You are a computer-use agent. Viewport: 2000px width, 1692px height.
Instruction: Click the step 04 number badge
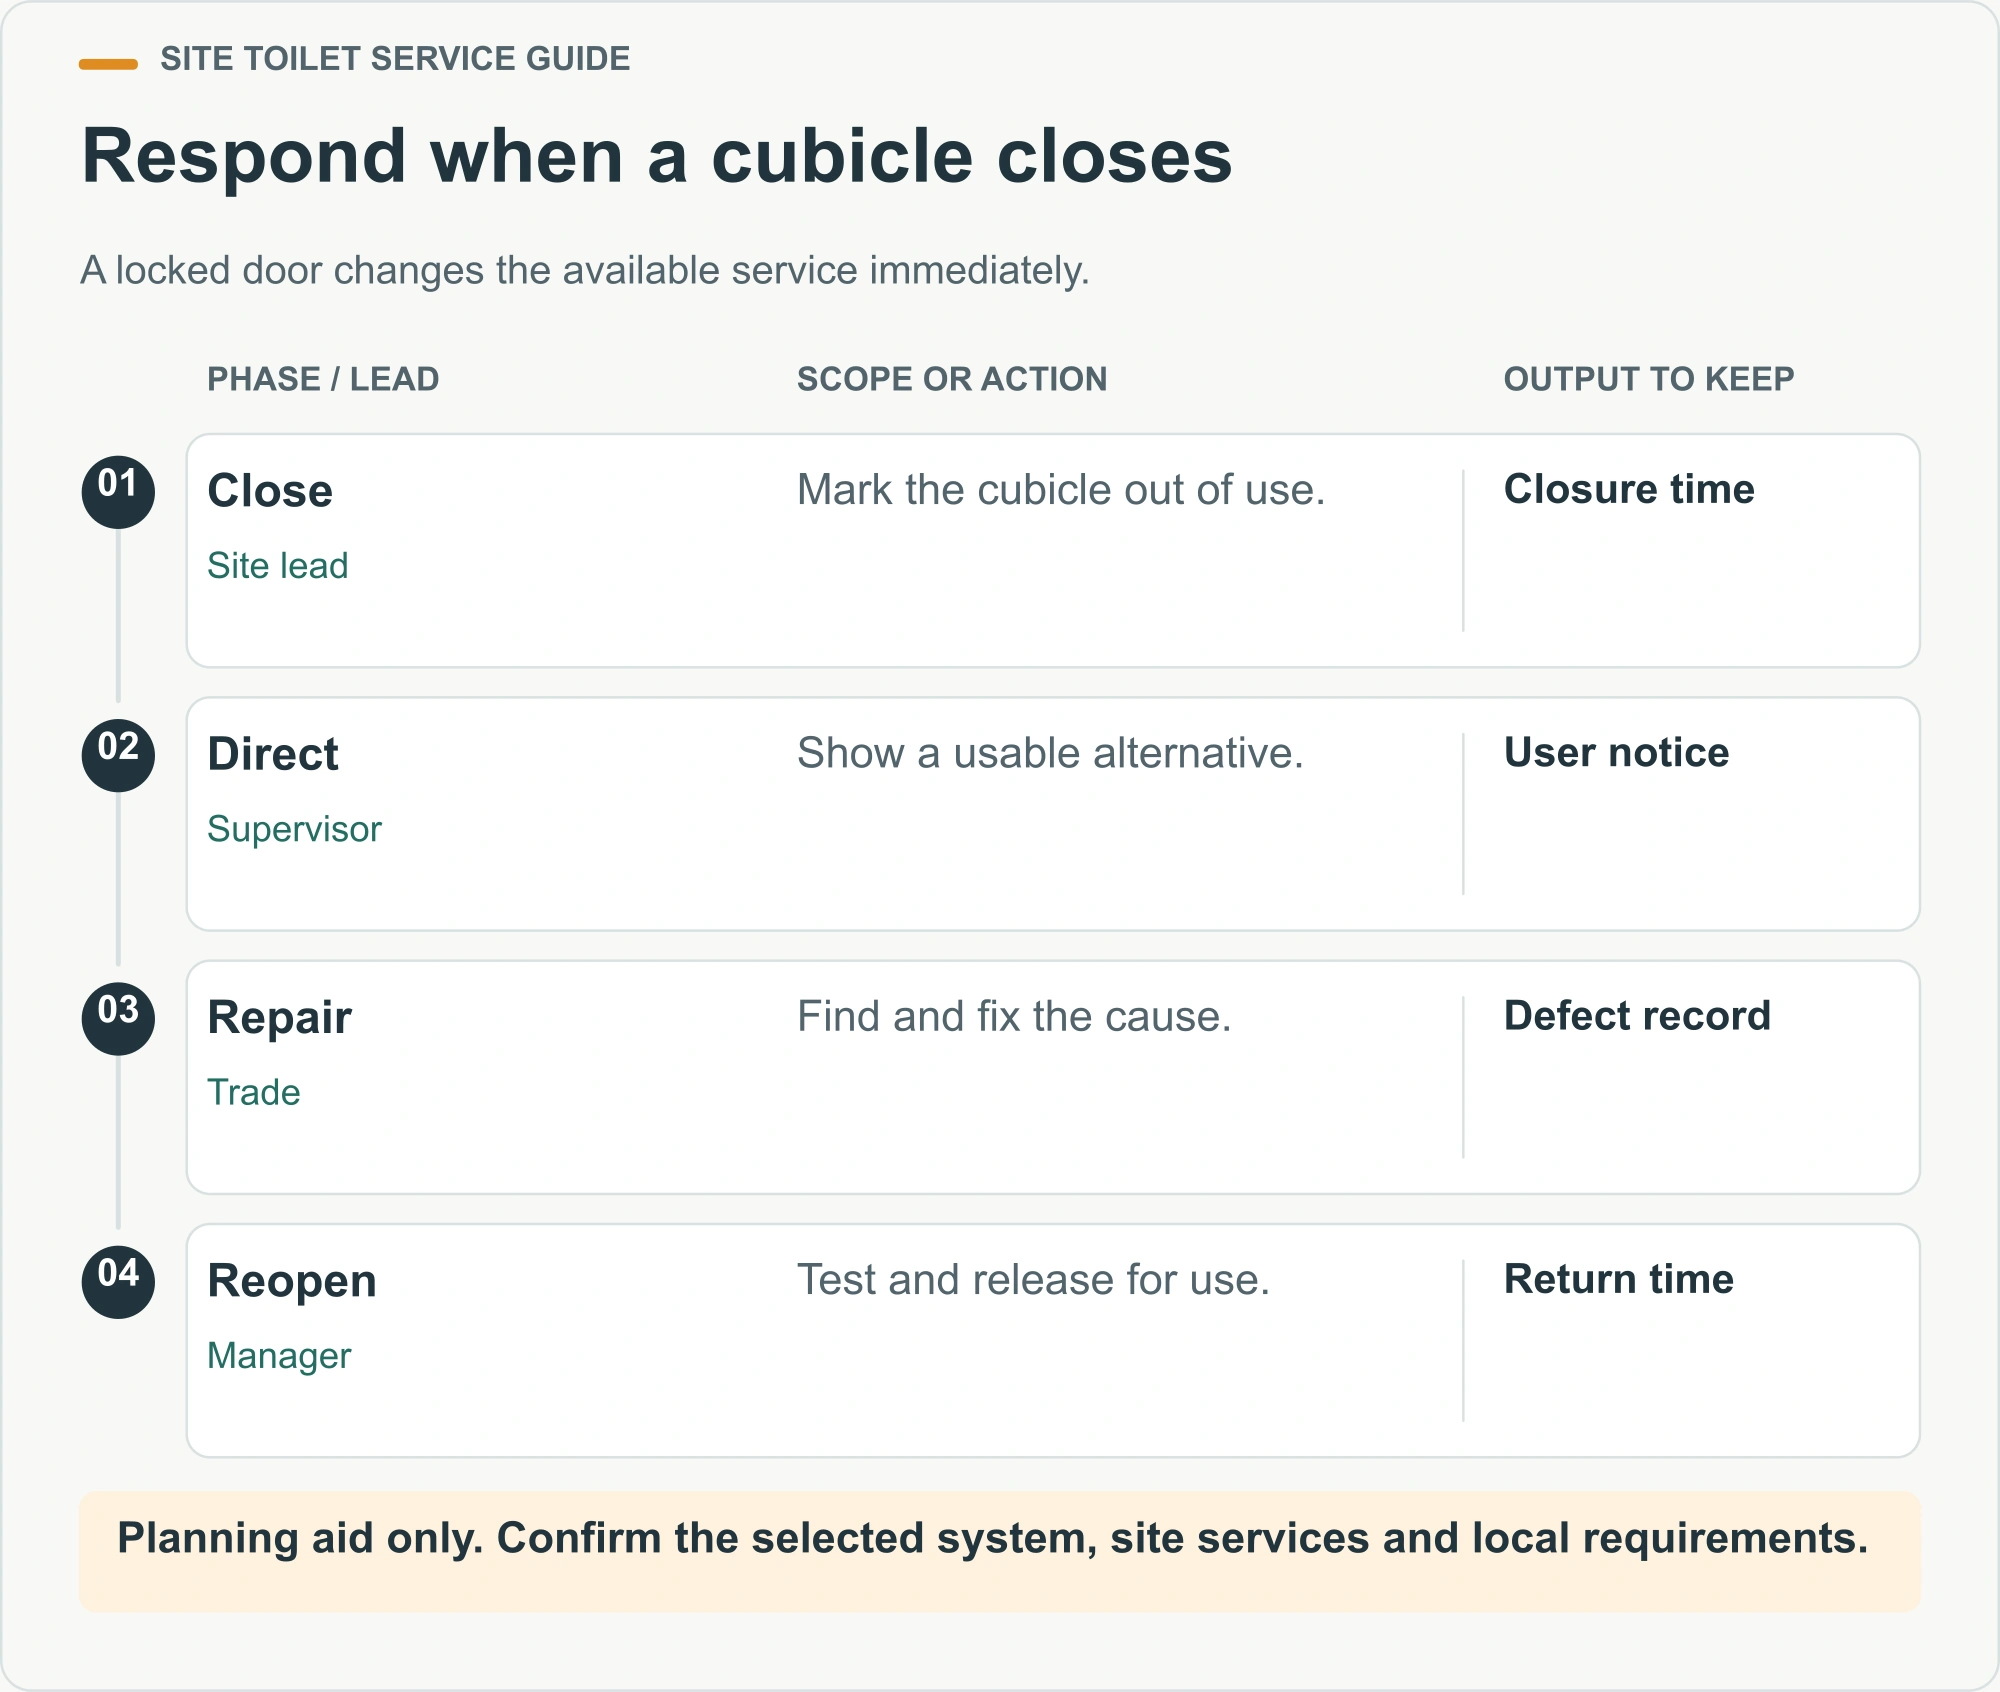tap(118, 1281)
